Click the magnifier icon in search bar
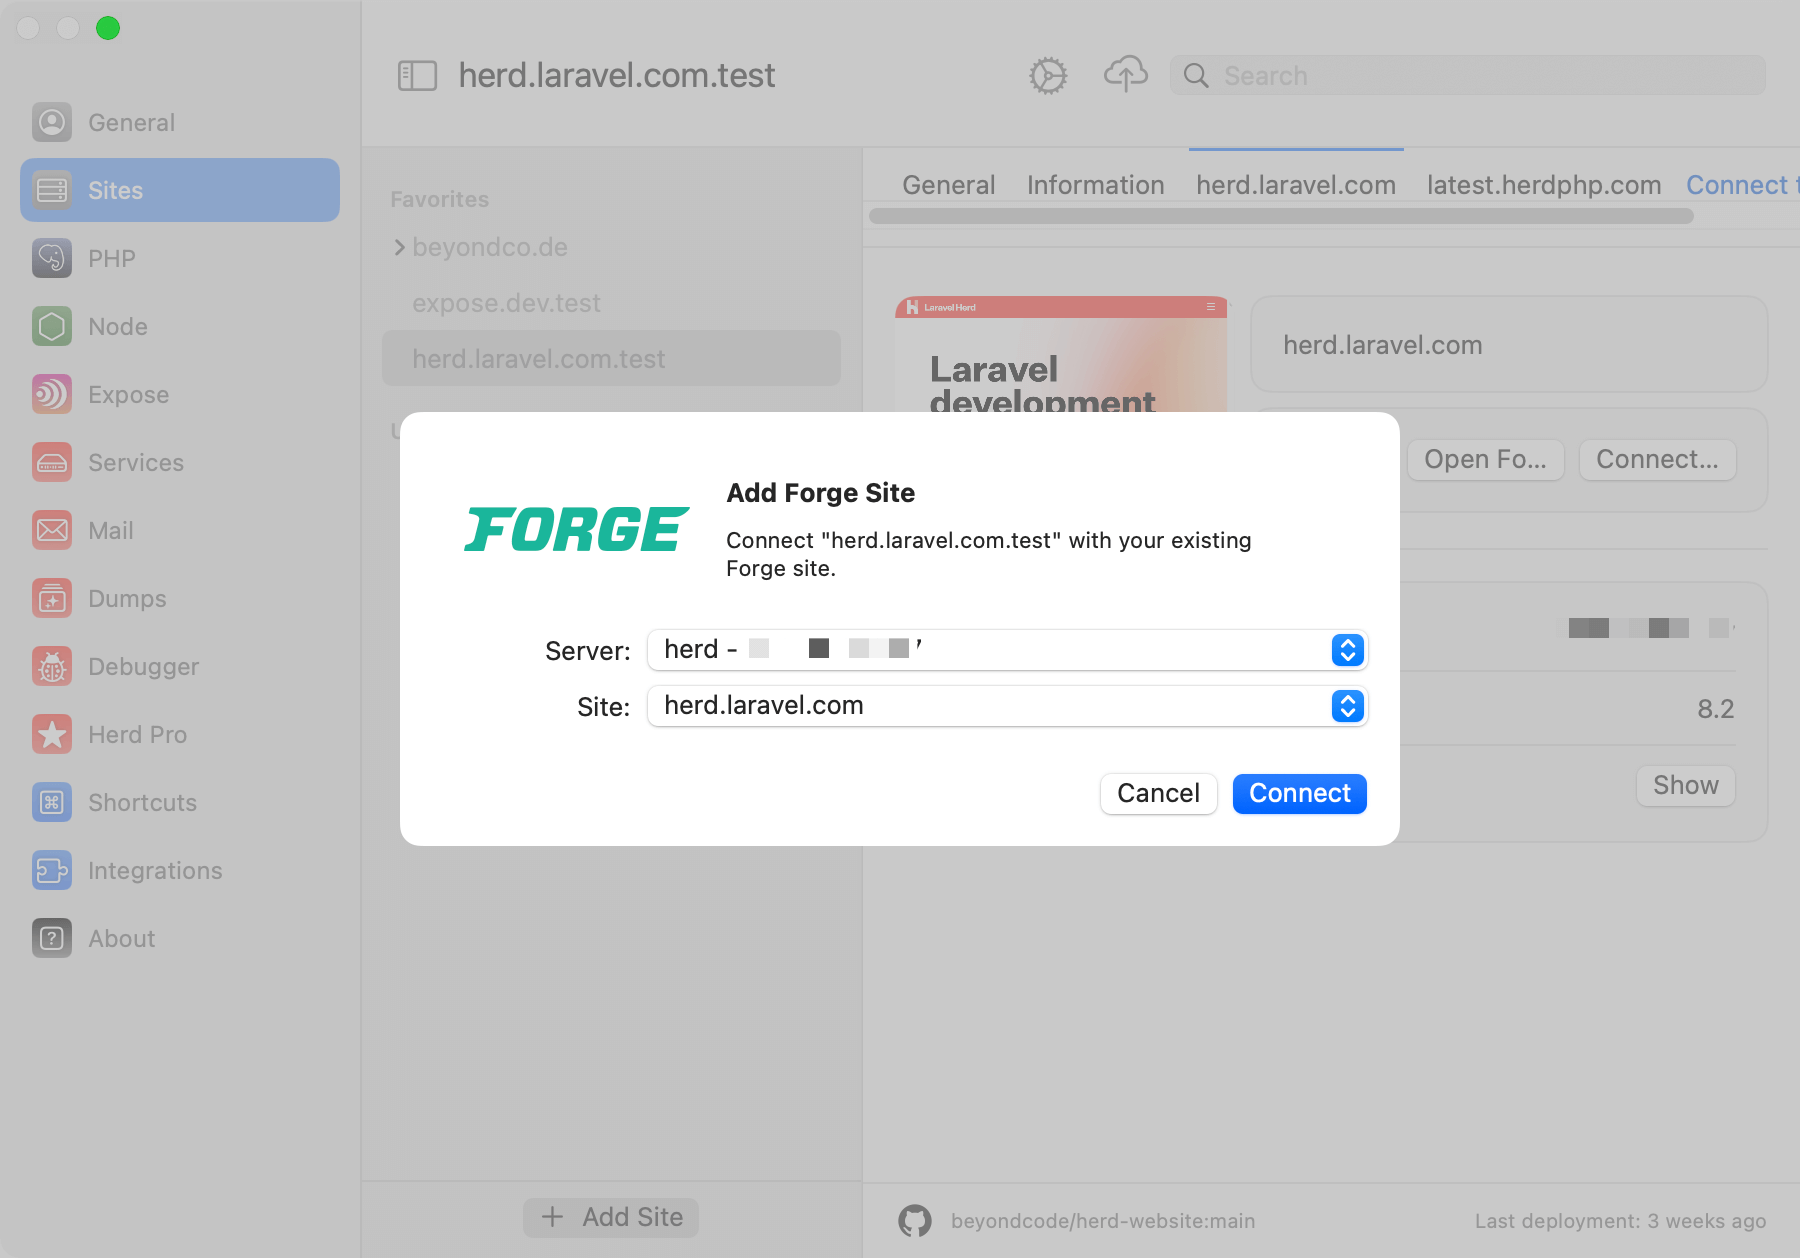1800x1258 pixels. pos(1196,75)
